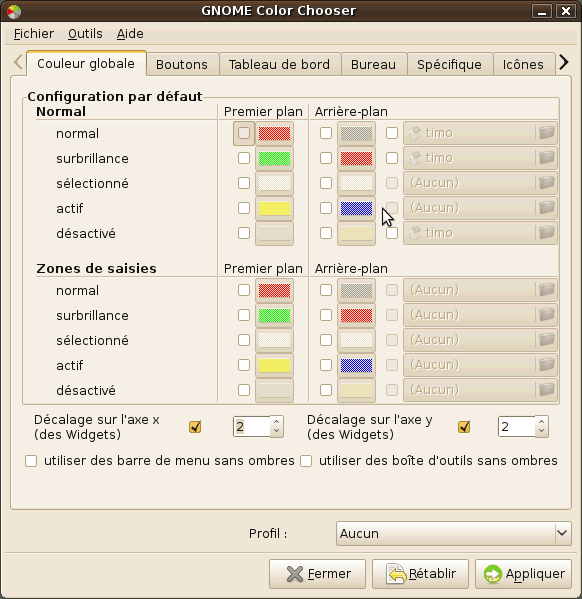Enable Normal surbrillance Premier plan checkbox
This screenshot has height=599, width=582.
[244, 158]
